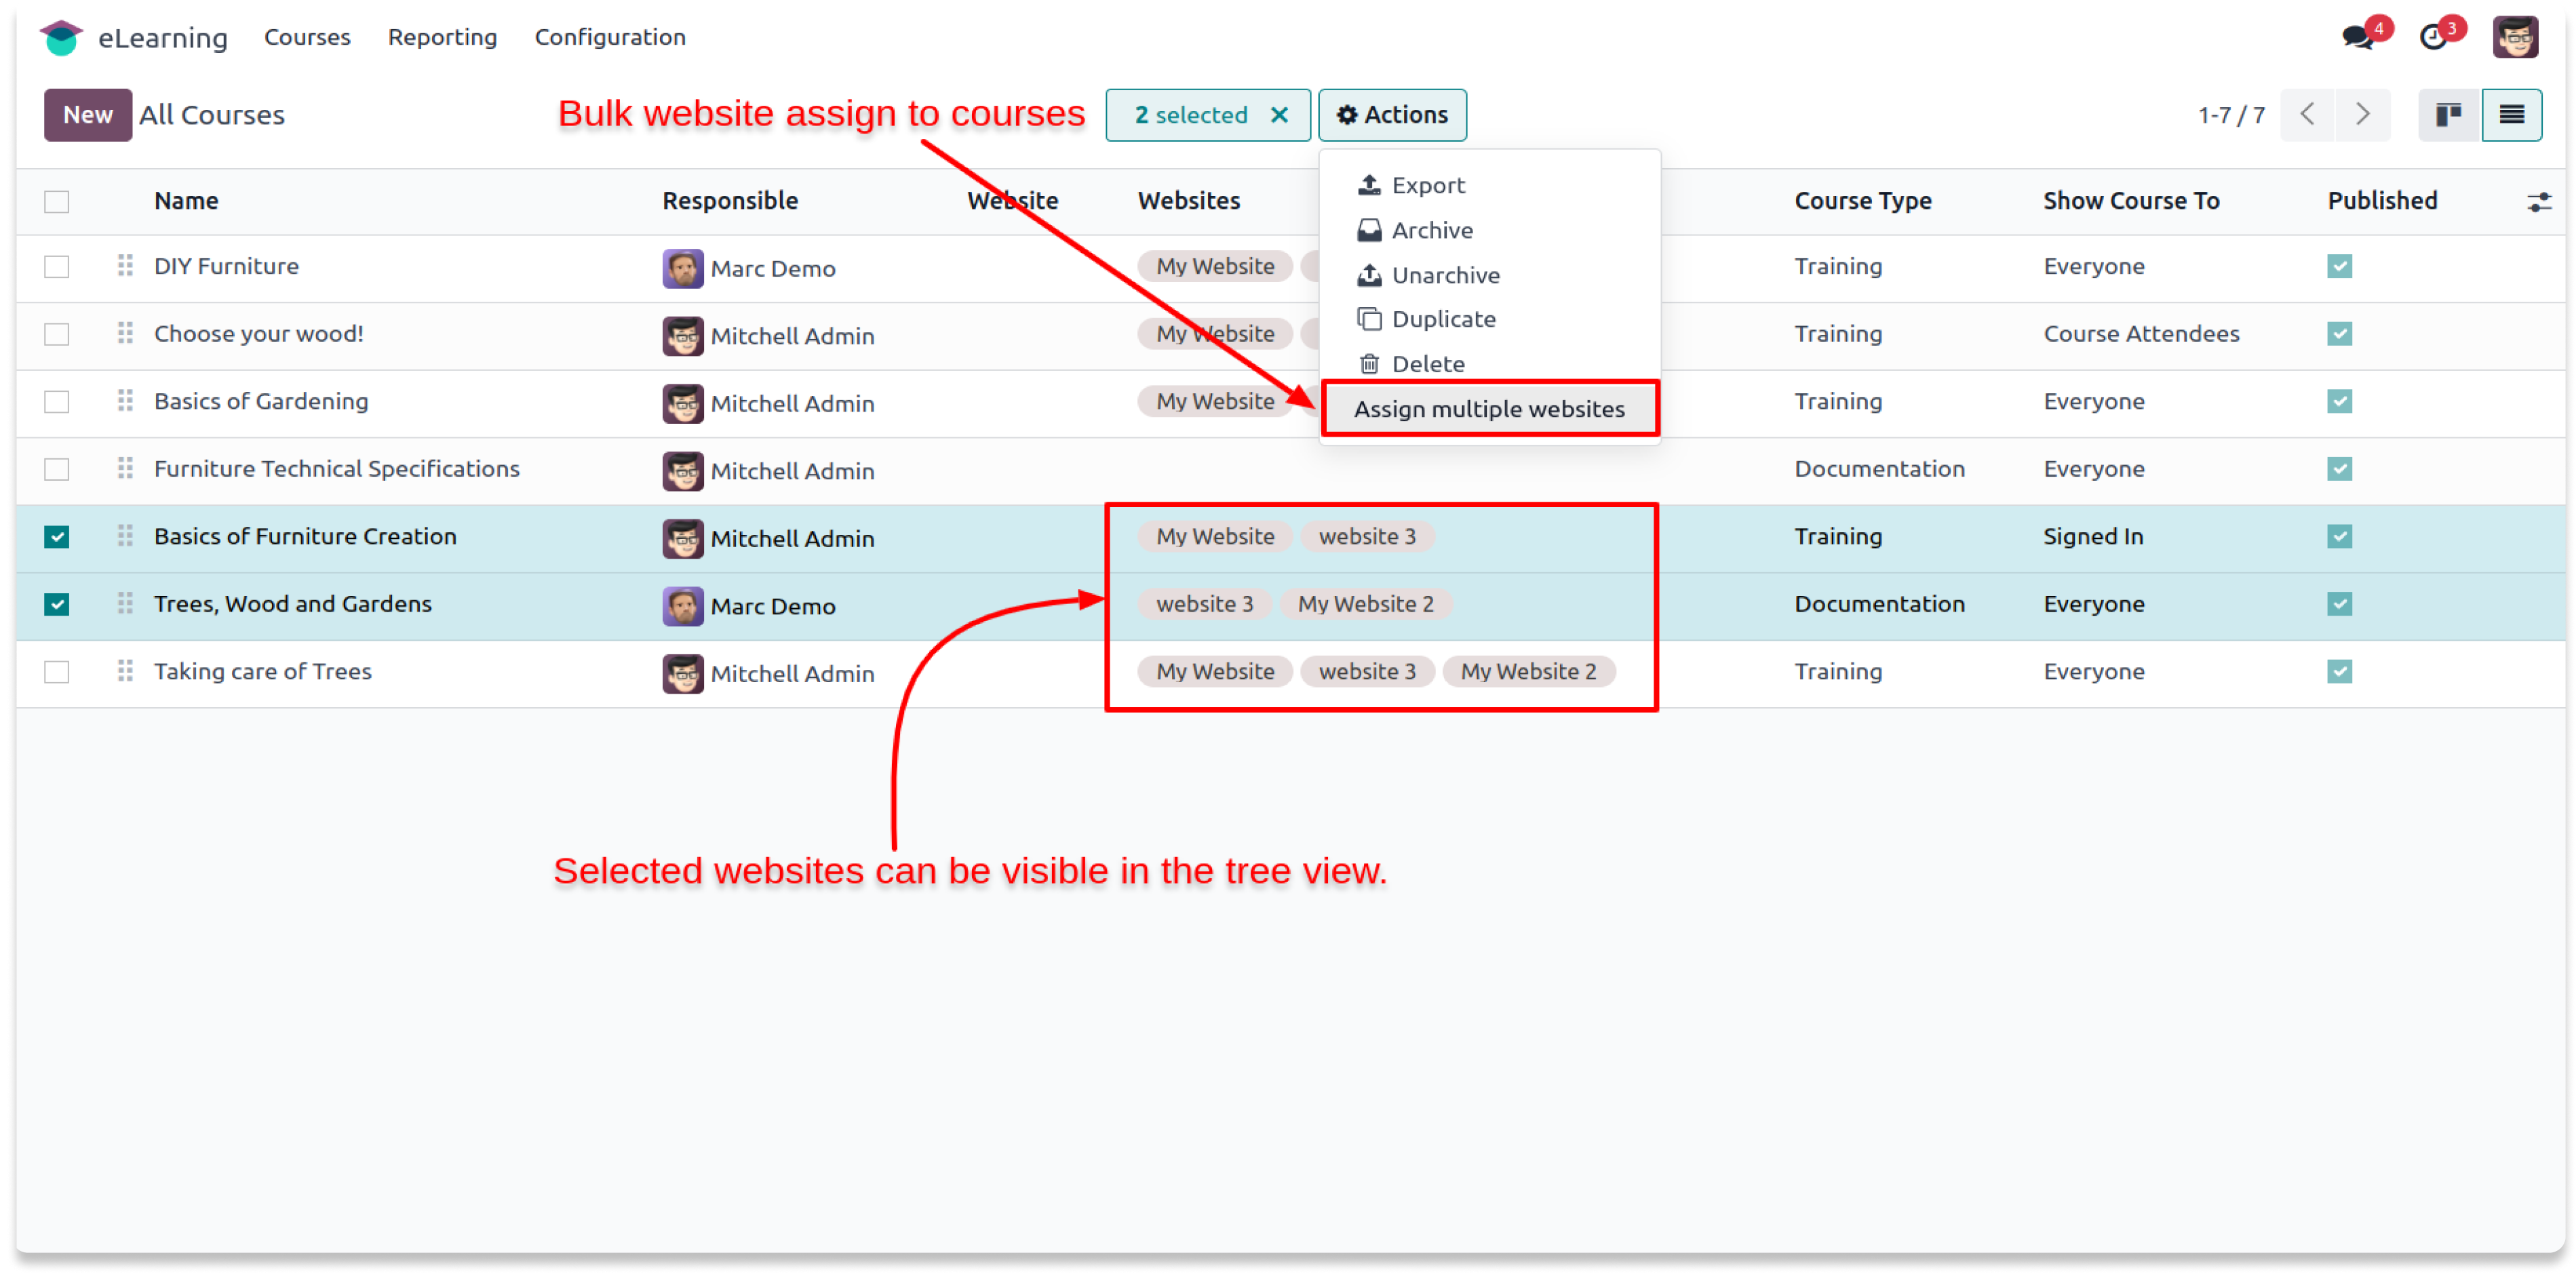2576x1274 pixels.
Task: Open the Actions dropdown button
Action: (1392, 115)
